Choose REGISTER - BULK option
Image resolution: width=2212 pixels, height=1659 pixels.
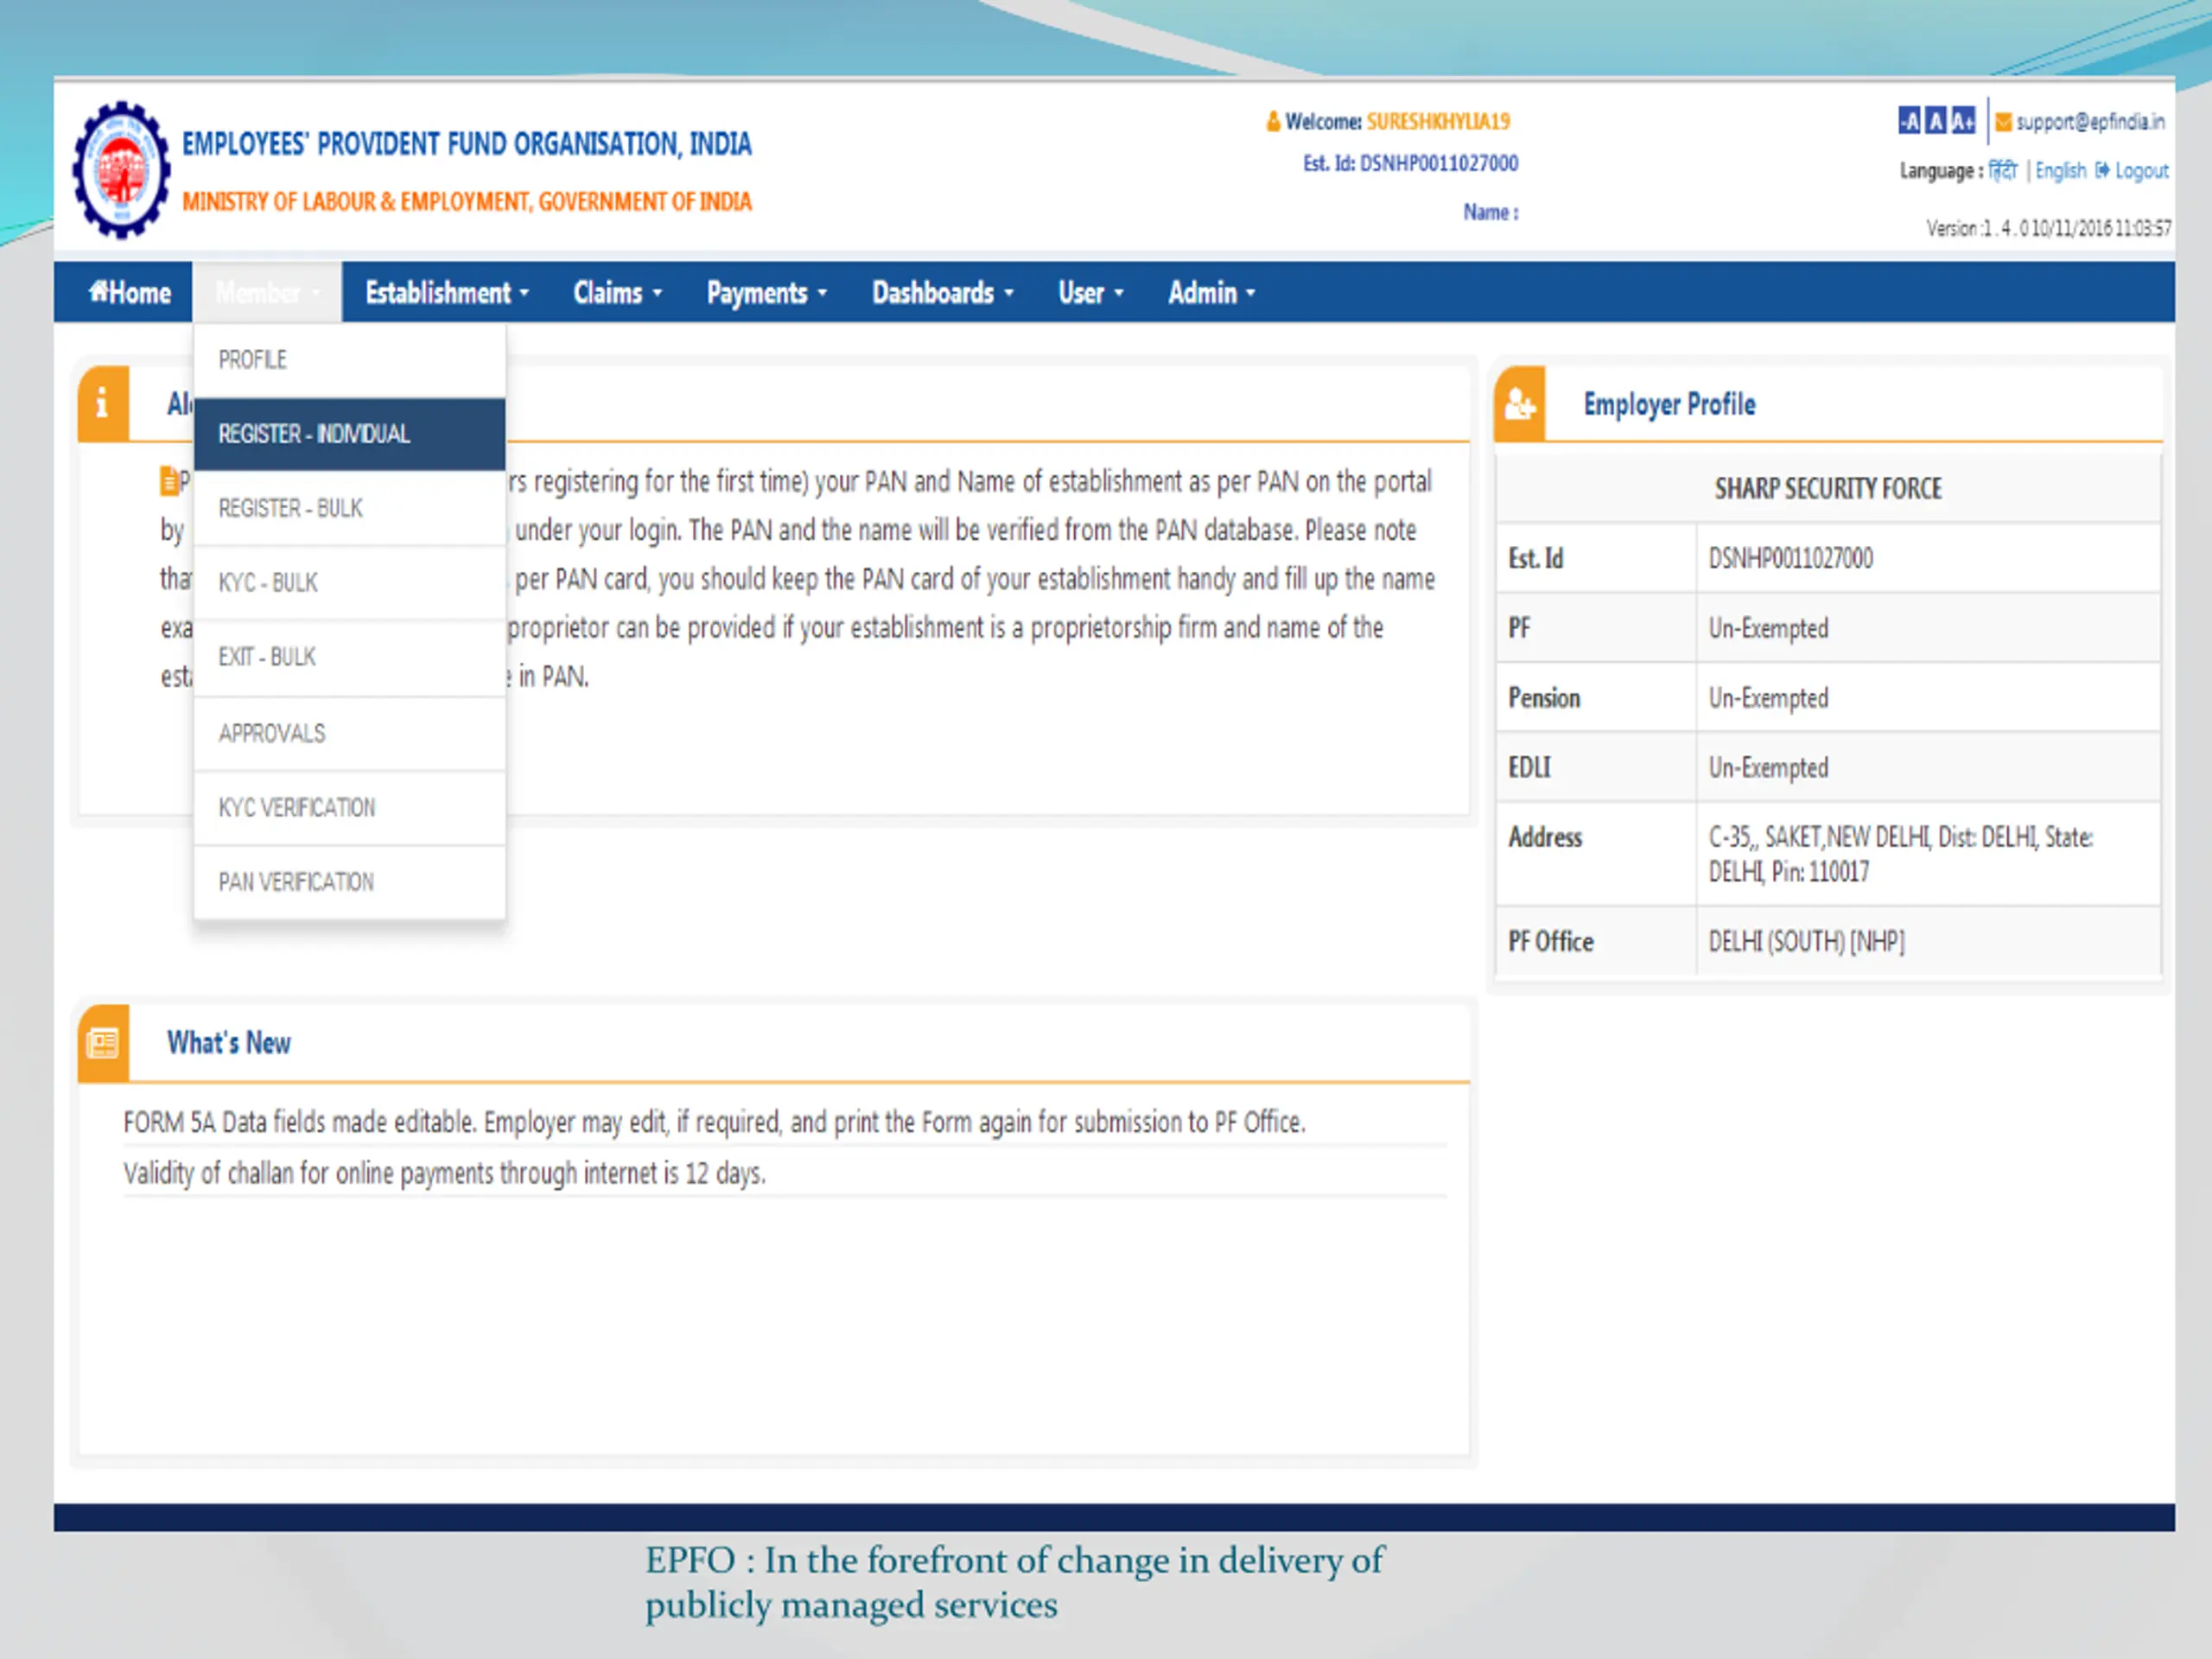[349, 508]
